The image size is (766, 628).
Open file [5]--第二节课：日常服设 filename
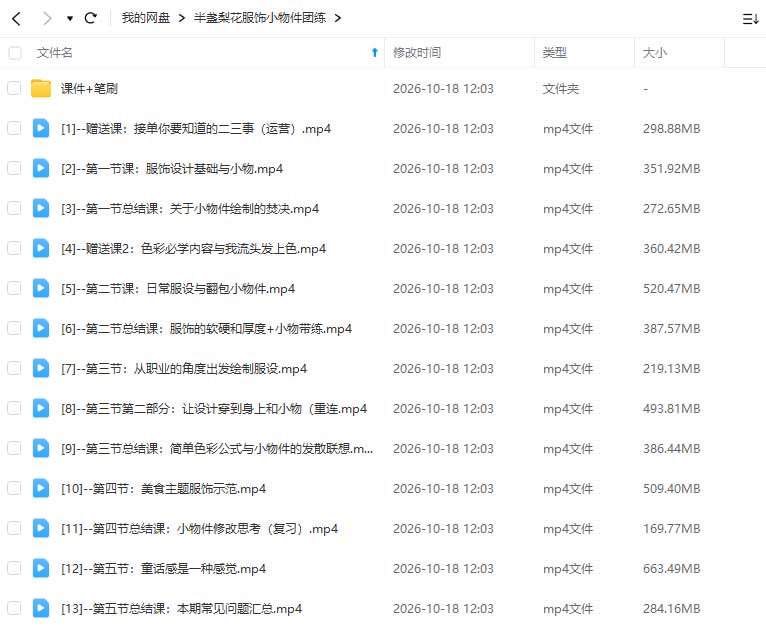[178, 289]
